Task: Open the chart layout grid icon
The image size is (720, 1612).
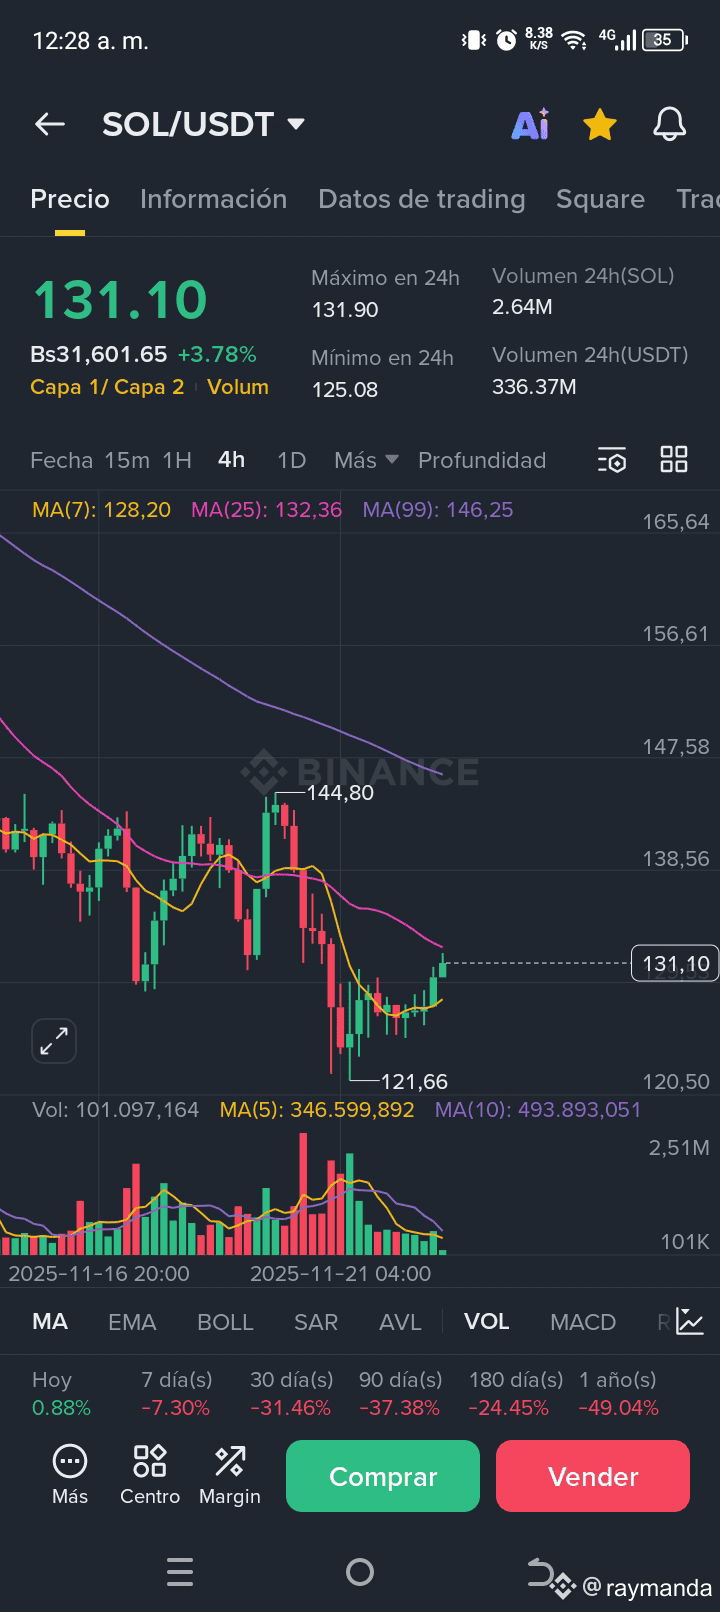Action: 674,459
